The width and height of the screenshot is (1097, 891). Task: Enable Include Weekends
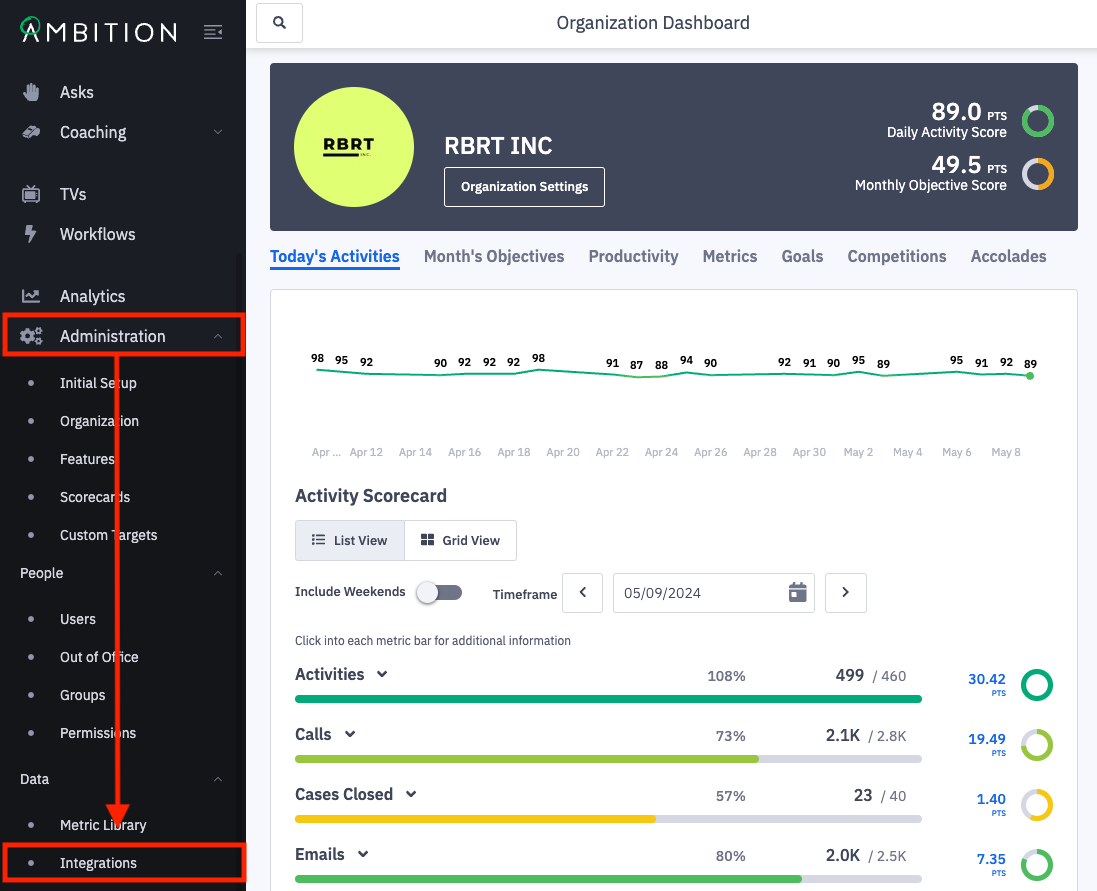tap(439, 592)
